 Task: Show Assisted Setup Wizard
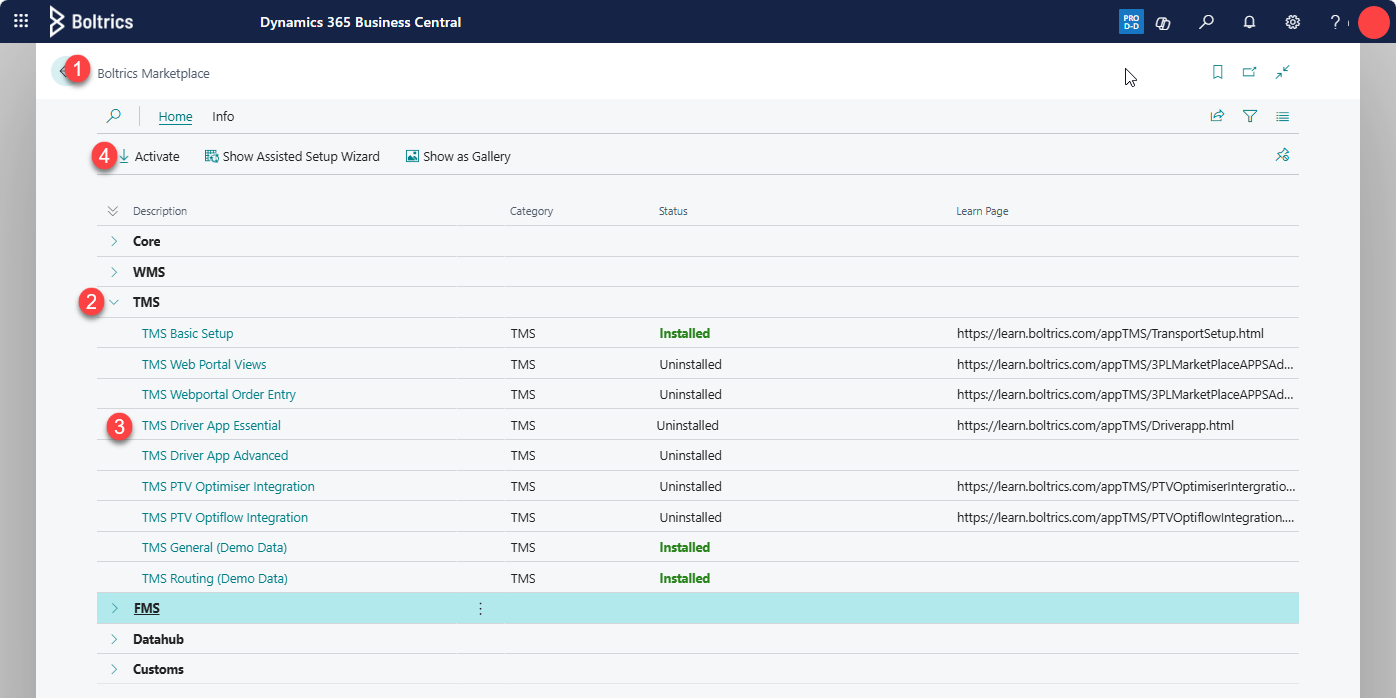[x=292, y=156]
